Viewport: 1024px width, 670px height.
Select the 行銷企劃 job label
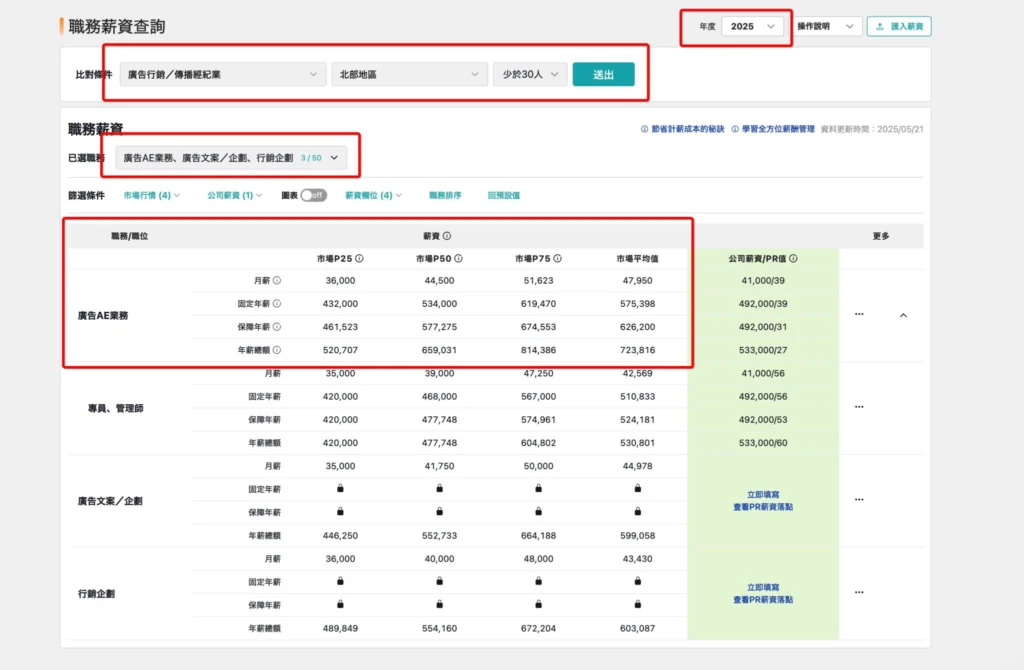click(96, 594)
